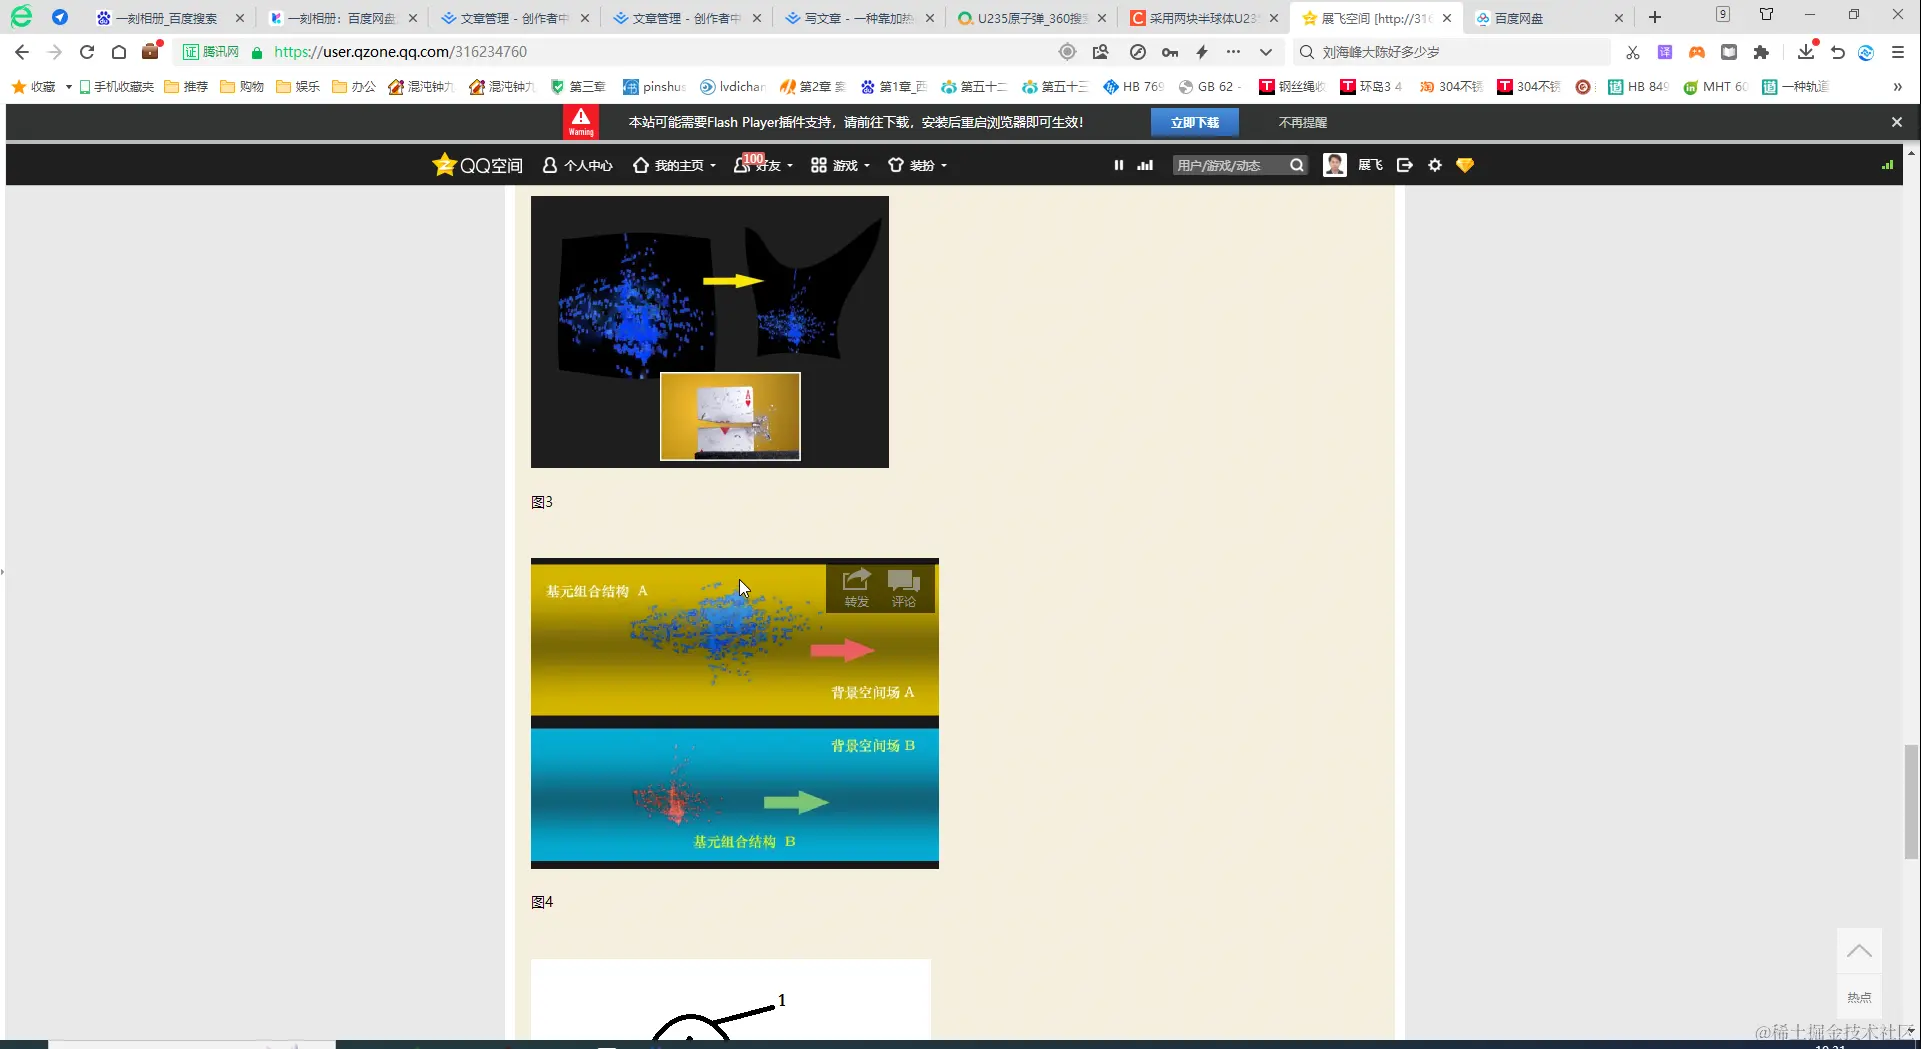Open the 娱乐 bookmarks folder

click(x=298, y=87)
